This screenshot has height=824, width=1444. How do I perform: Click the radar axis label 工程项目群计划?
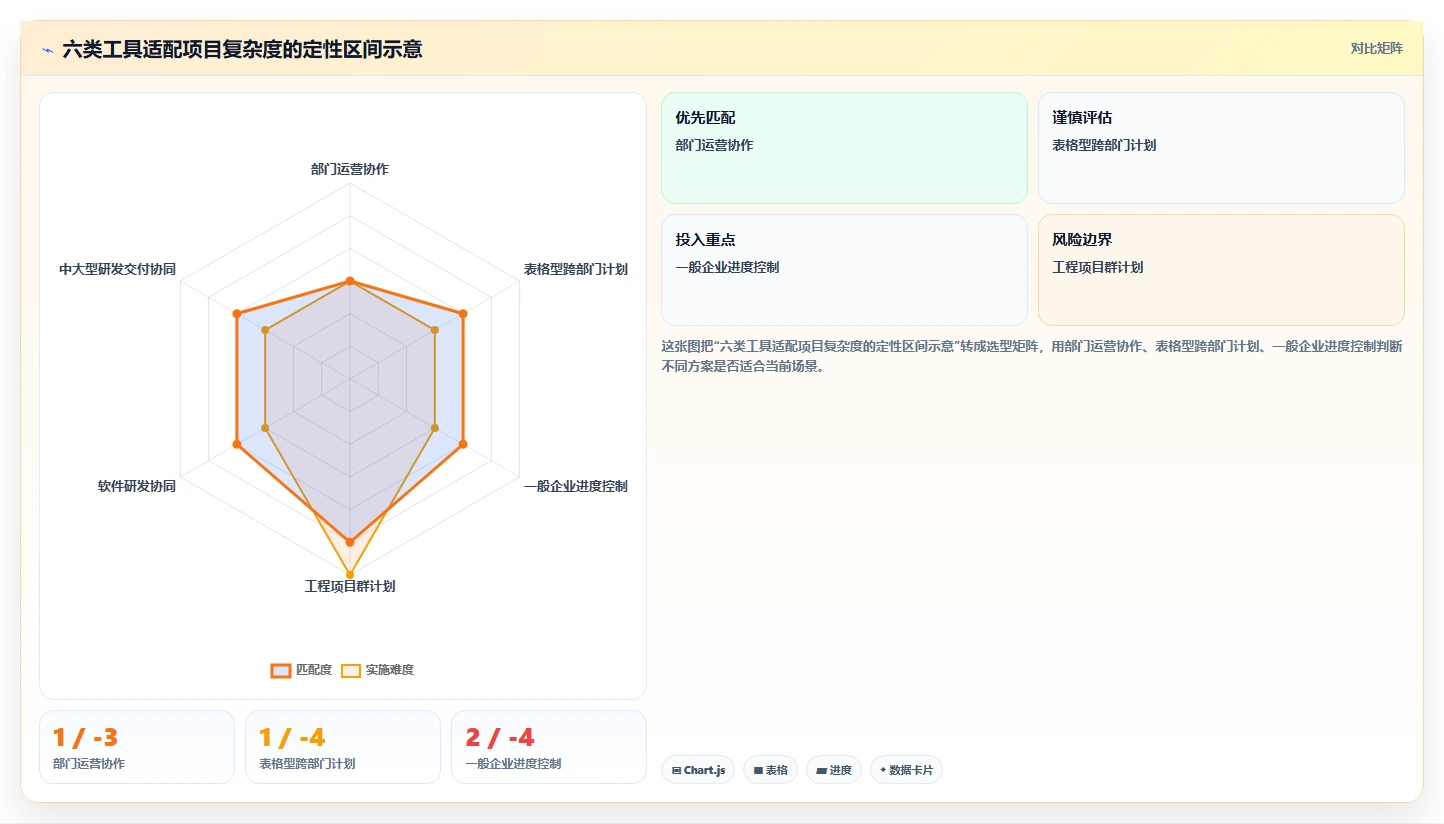[x=350, y=586]
